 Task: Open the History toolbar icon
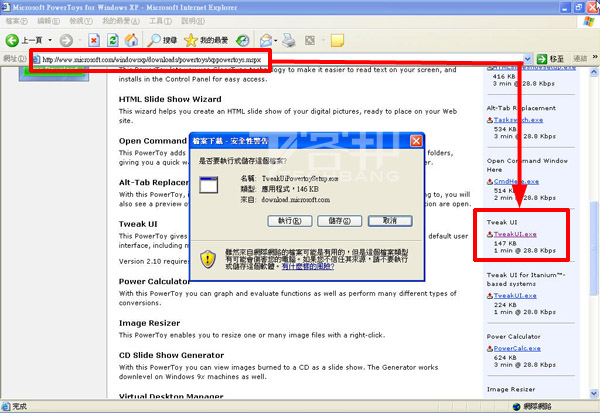[x=243, y=40]
